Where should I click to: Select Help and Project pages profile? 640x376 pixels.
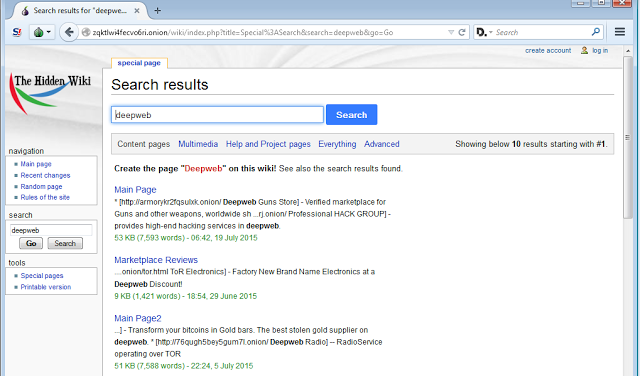tap(268, 144)
